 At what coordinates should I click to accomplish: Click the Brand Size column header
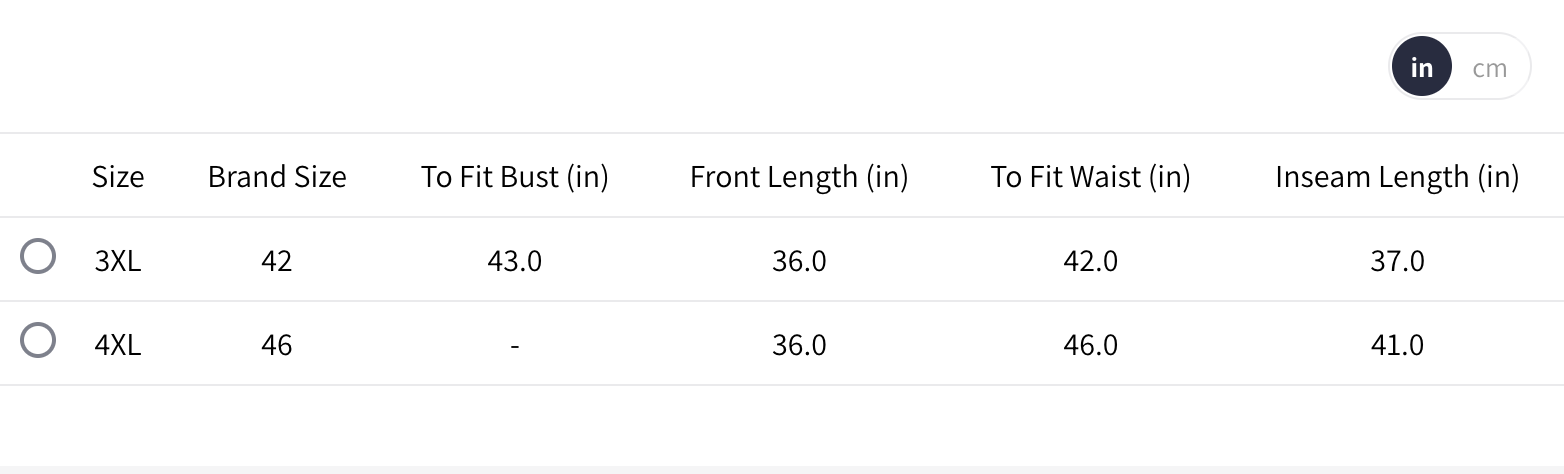point(277,177)
